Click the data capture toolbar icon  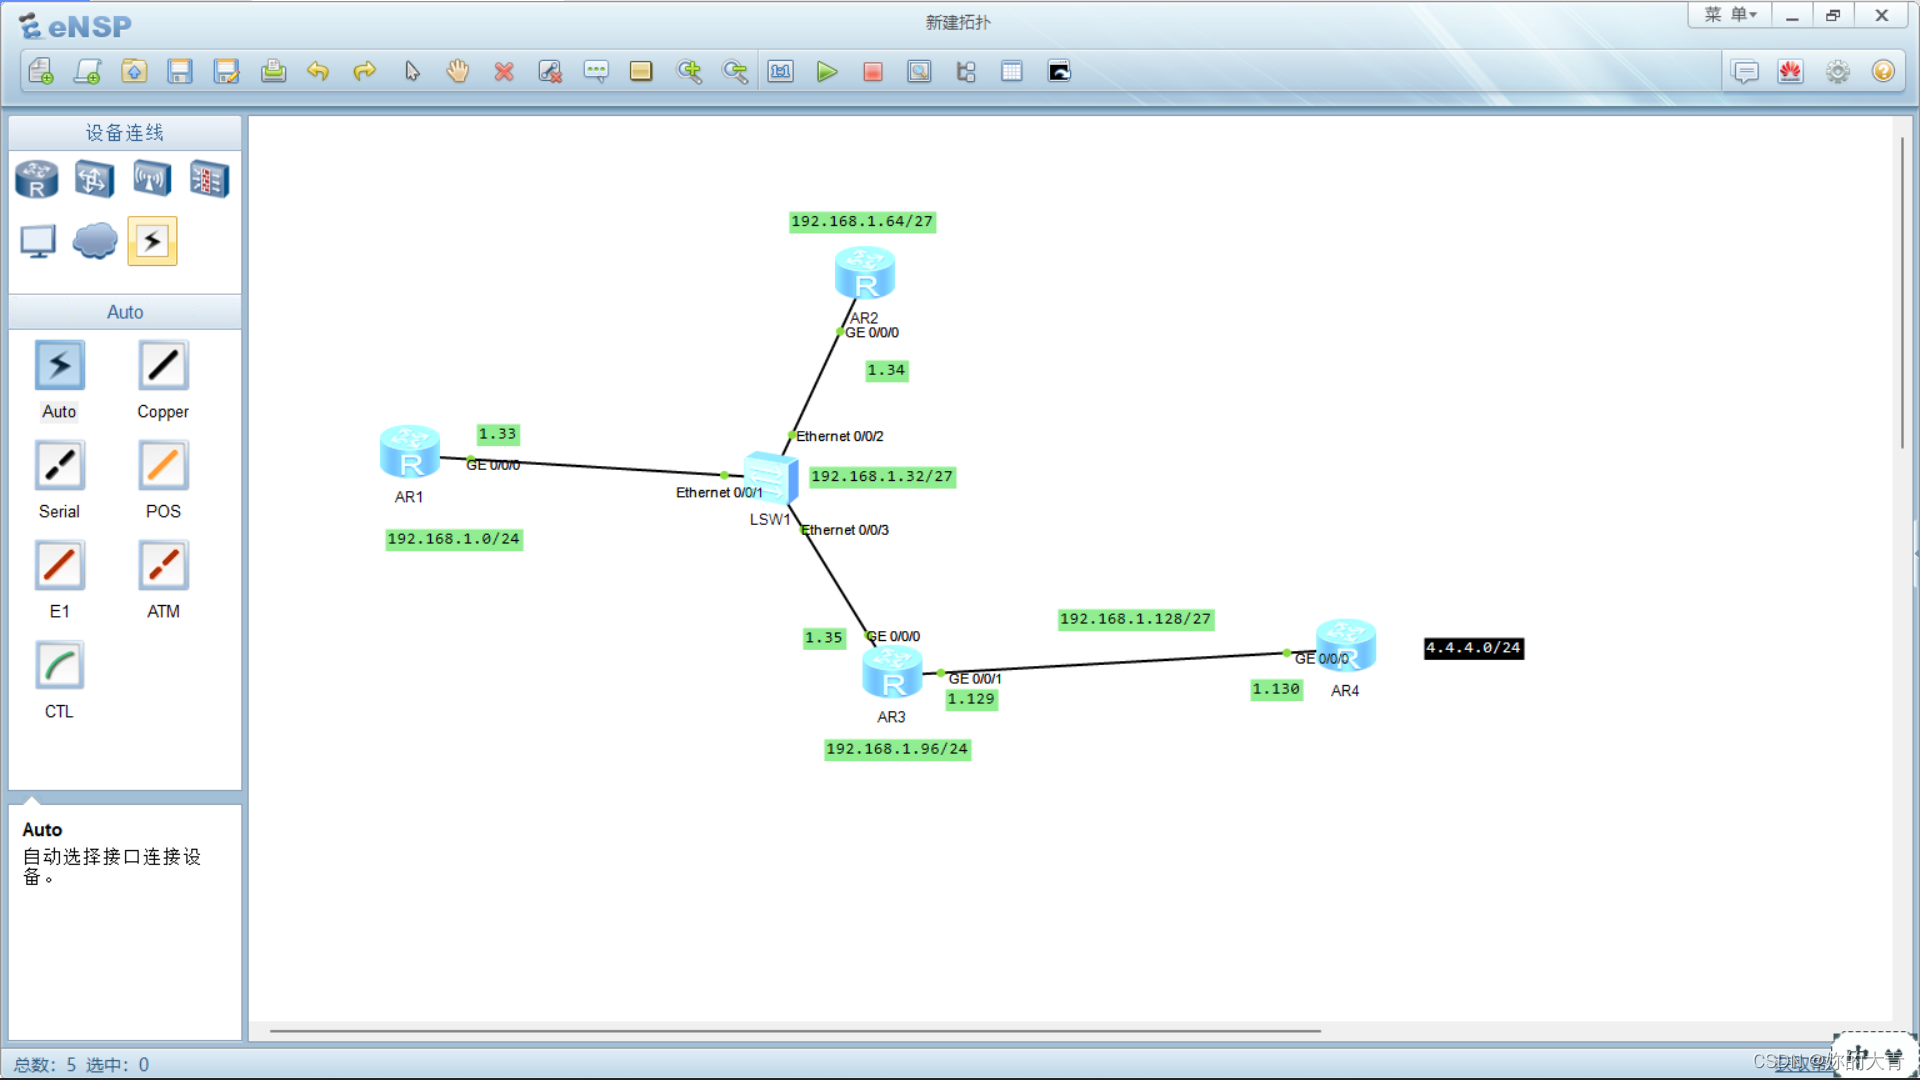[919, 71]
